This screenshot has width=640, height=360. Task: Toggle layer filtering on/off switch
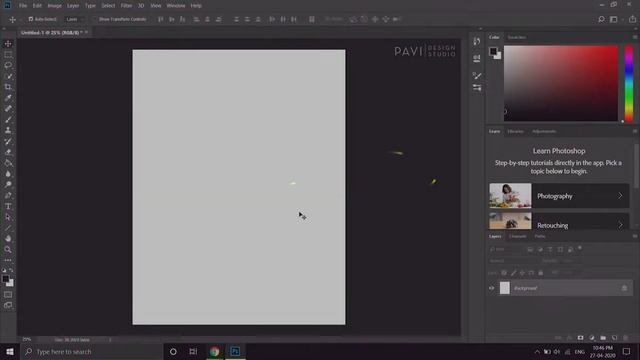pyautogui.click(x=580, y=248)
